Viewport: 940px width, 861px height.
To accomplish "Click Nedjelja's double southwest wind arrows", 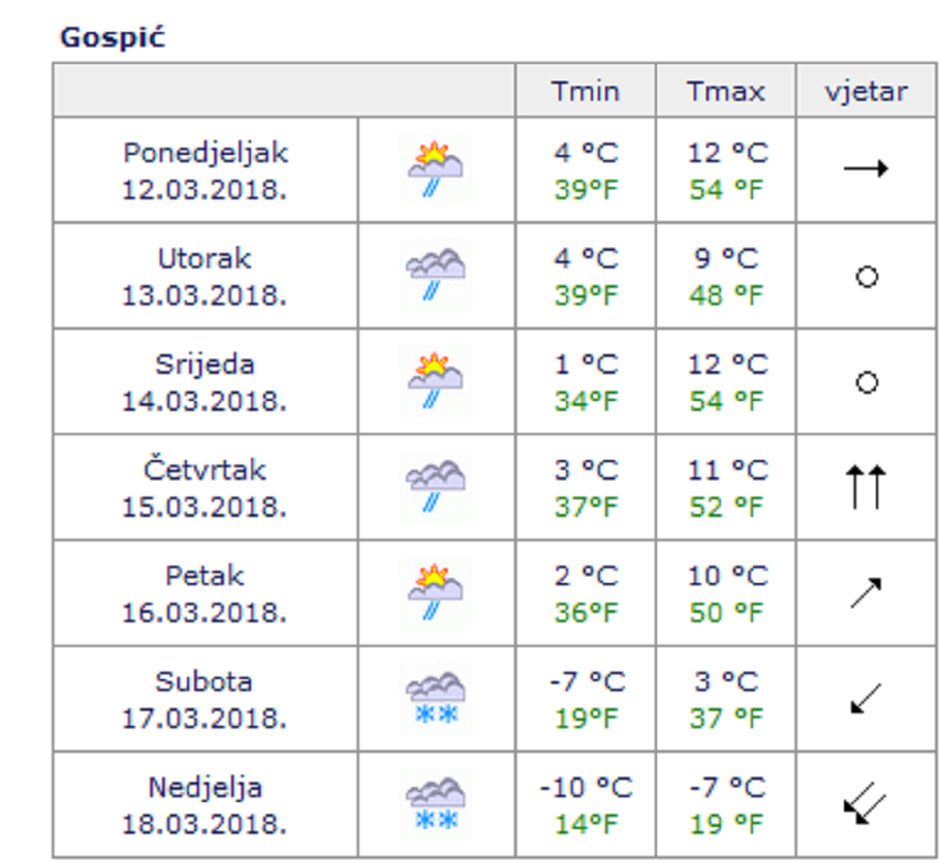I will (x=865, y=805).
